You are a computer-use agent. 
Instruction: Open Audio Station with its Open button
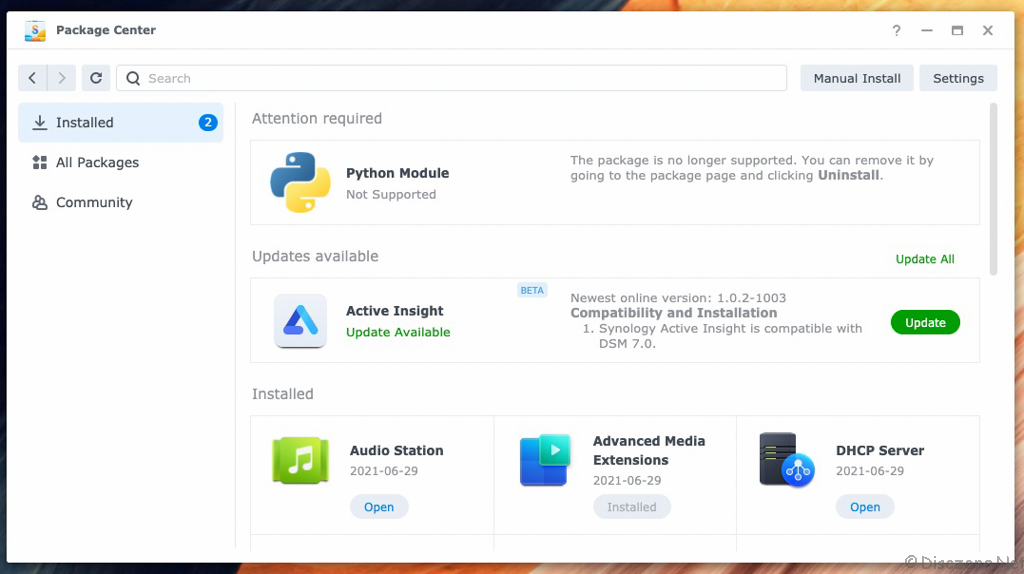point(379,507)
